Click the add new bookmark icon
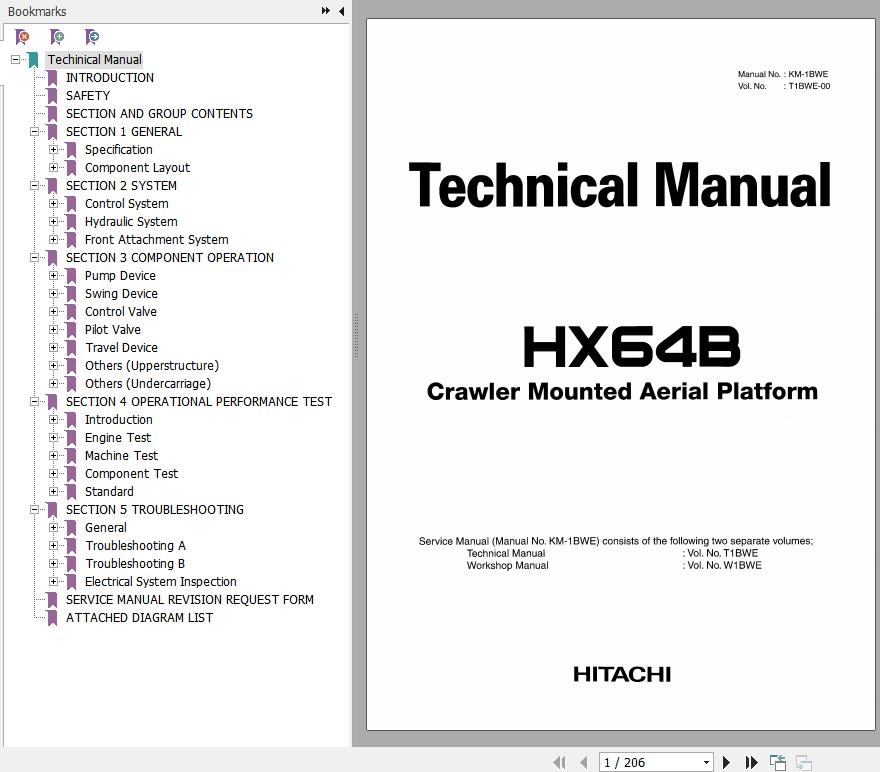The height and width of the screenshot is (772, 880). [57, 37]
